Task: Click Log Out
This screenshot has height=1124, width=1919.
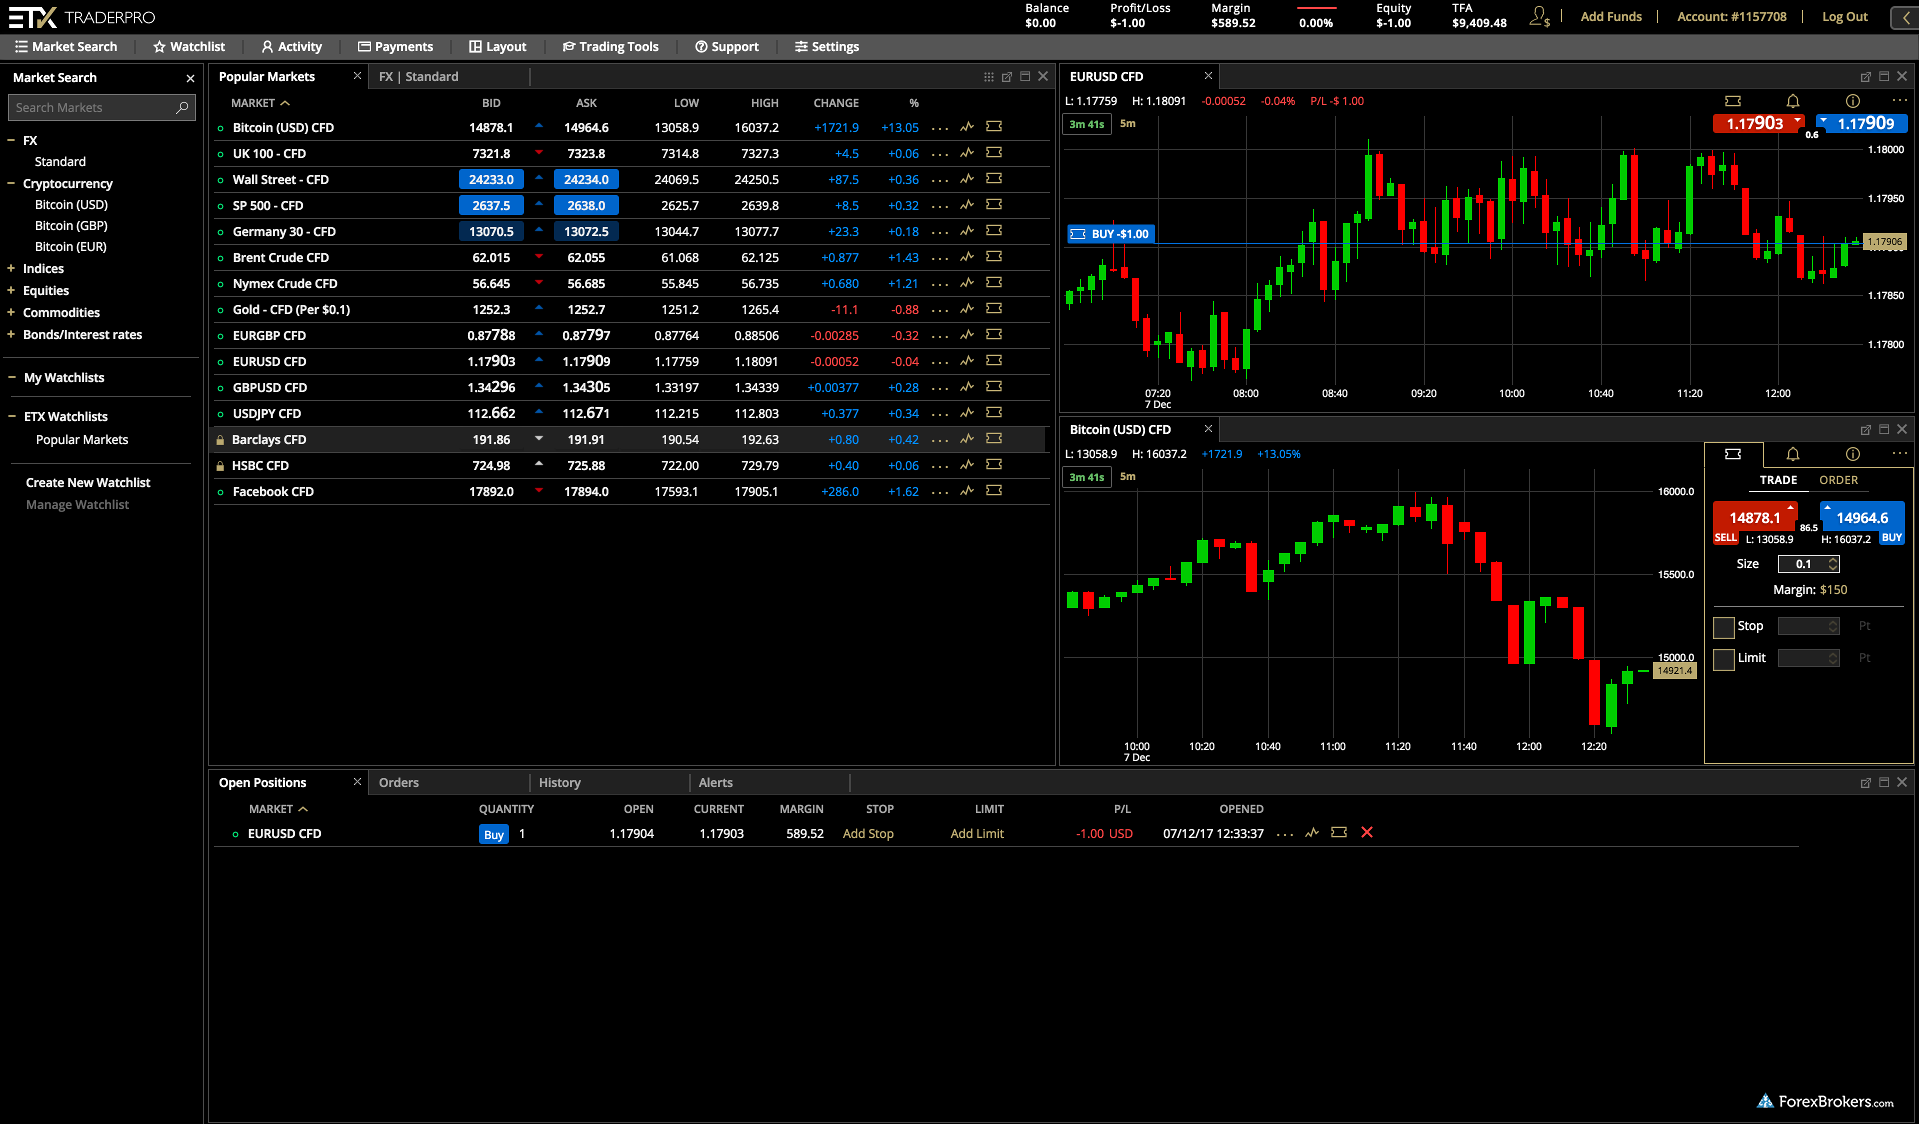Action: click(x=1845, y=17)
